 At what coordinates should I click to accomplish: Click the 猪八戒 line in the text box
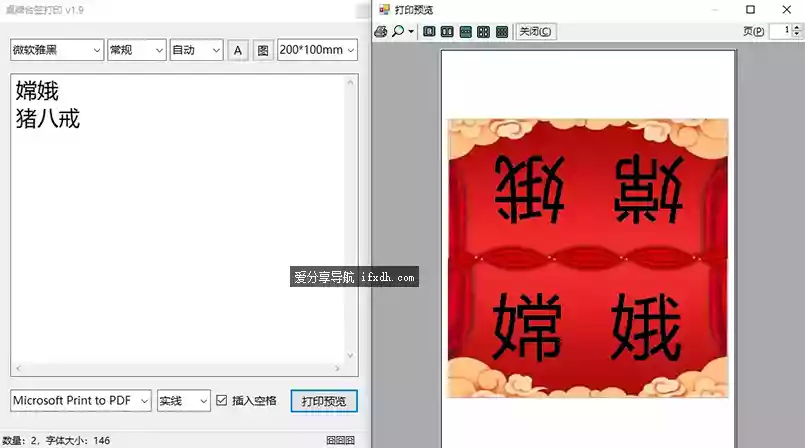[48, 119]
